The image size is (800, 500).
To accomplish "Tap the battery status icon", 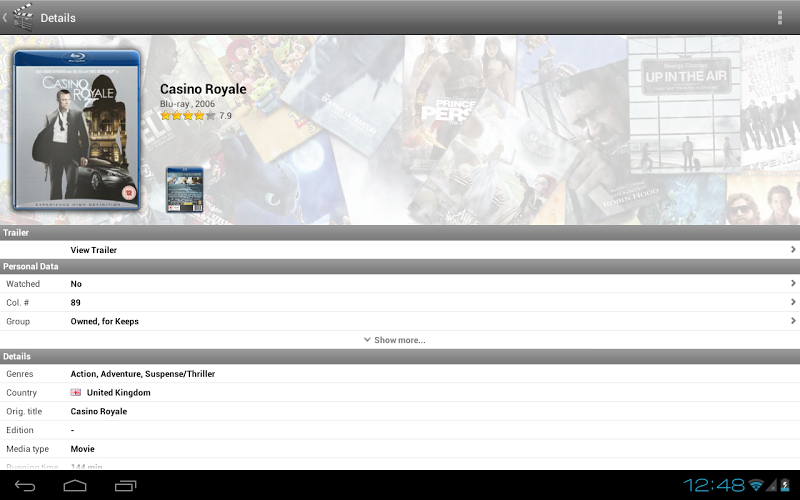I will pyautogui.click(x=785, y=485).
